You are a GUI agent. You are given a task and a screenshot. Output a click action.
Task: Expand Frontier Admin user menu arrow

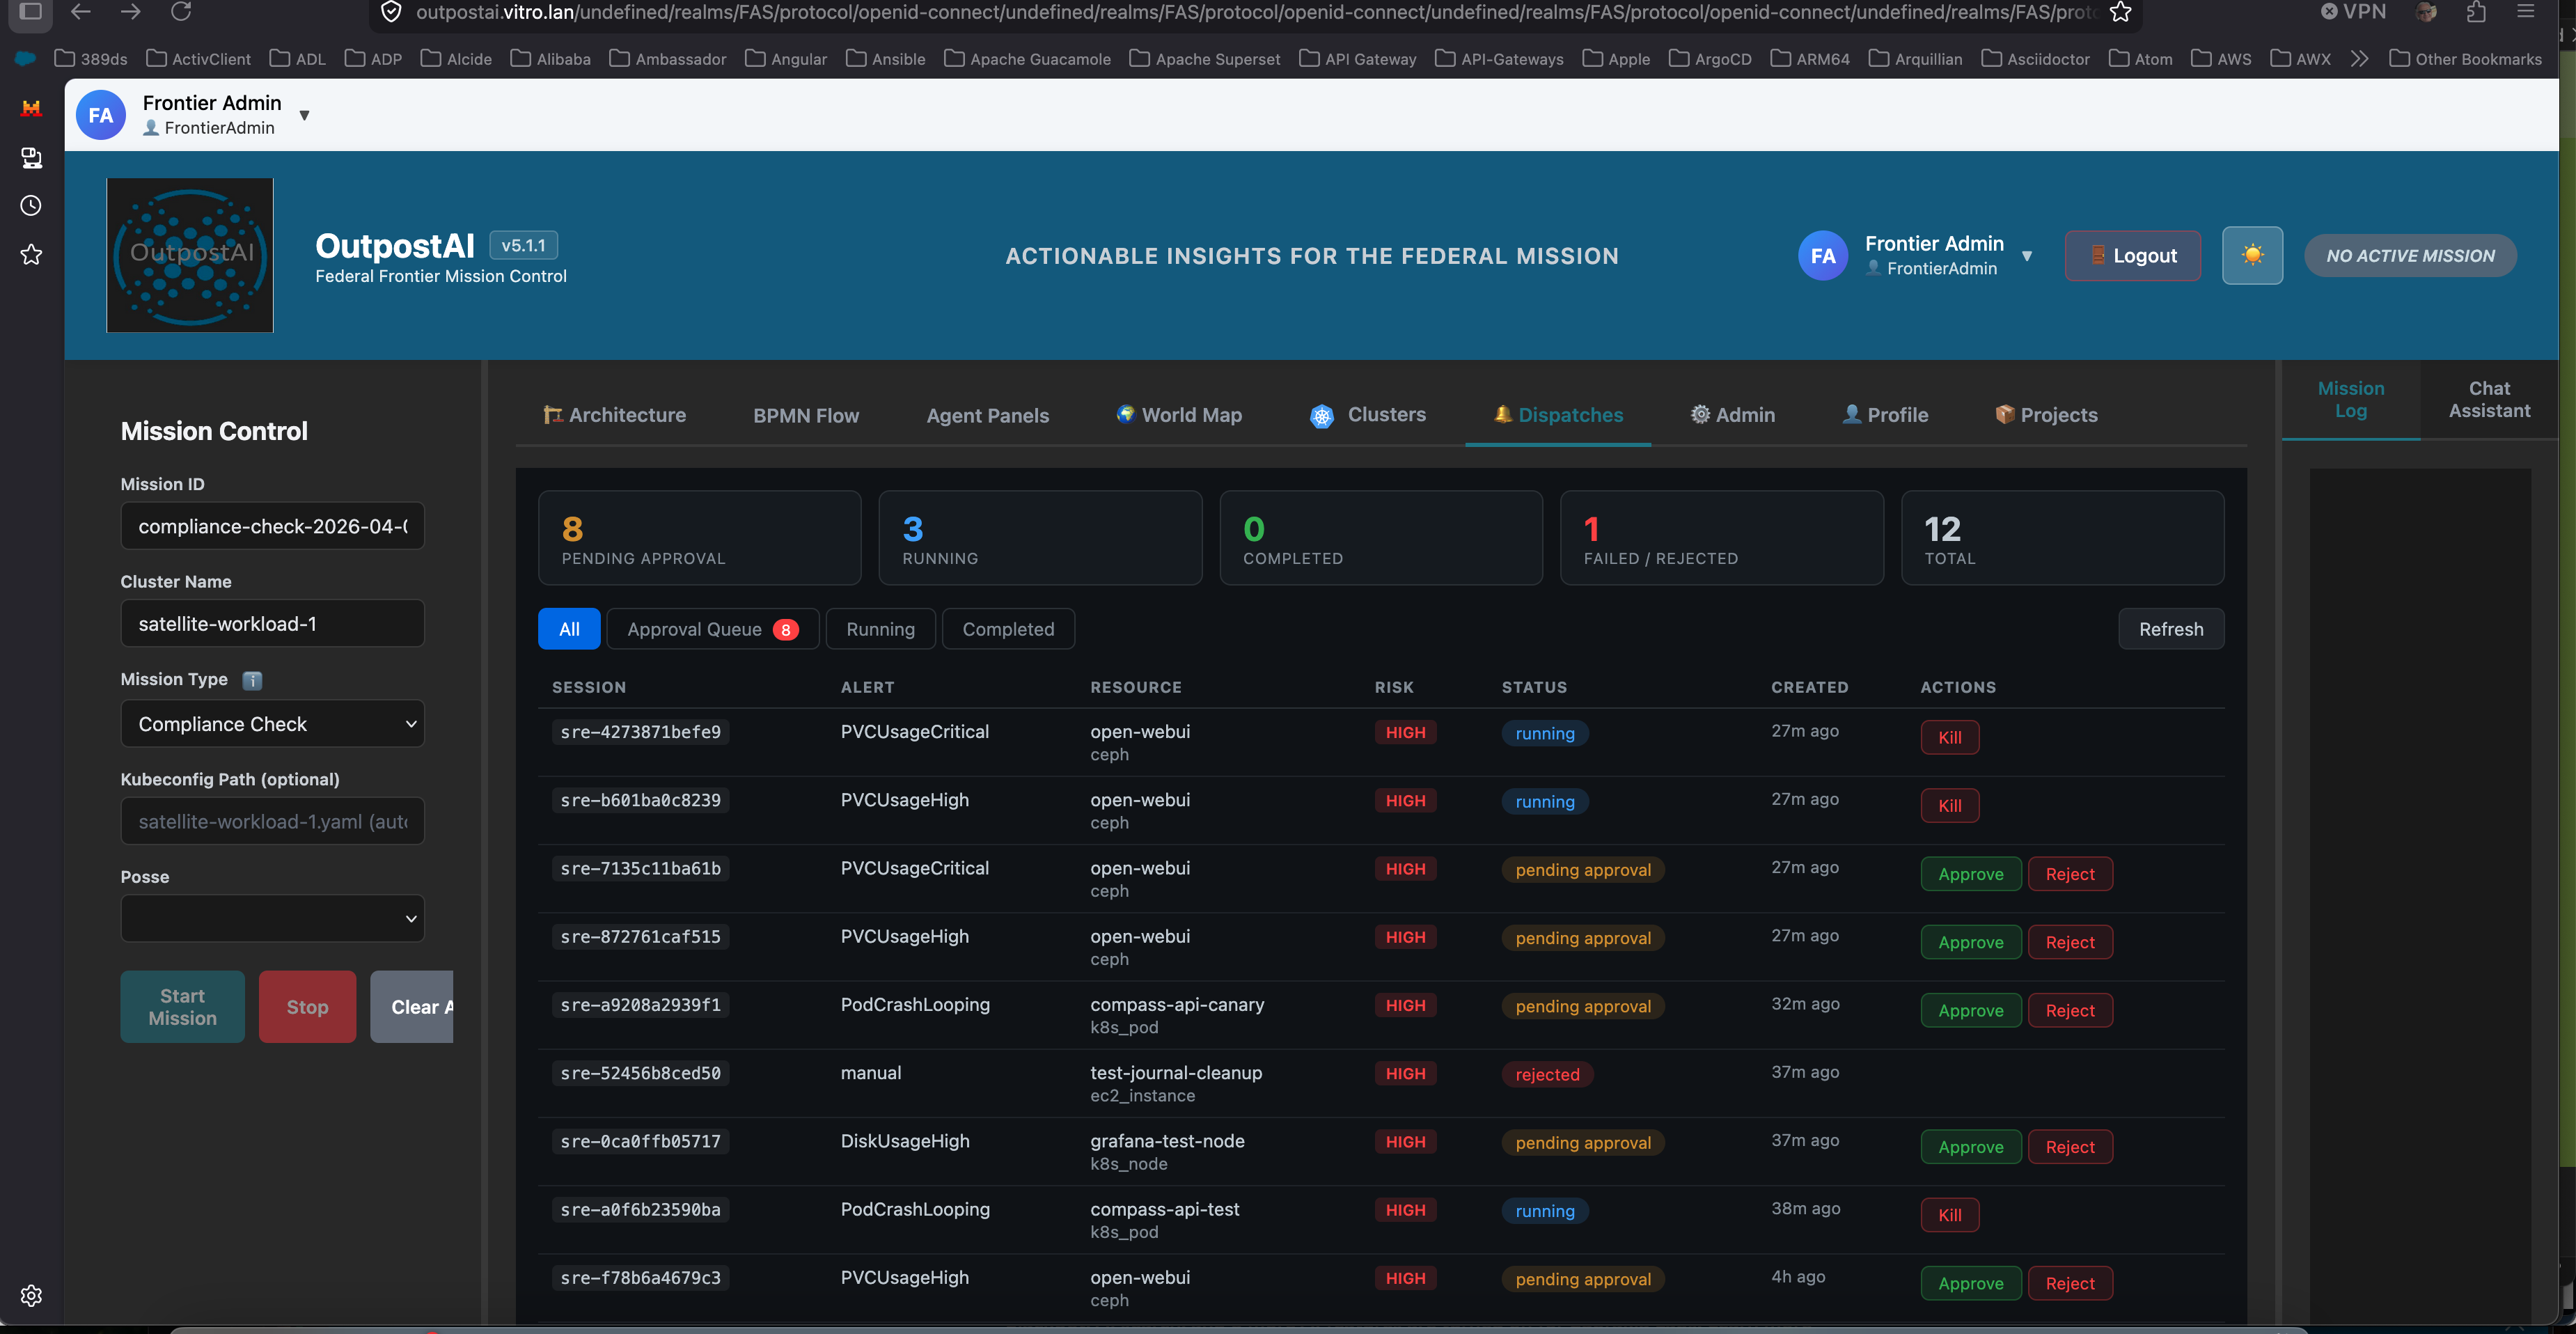(x=2027, y=256)
